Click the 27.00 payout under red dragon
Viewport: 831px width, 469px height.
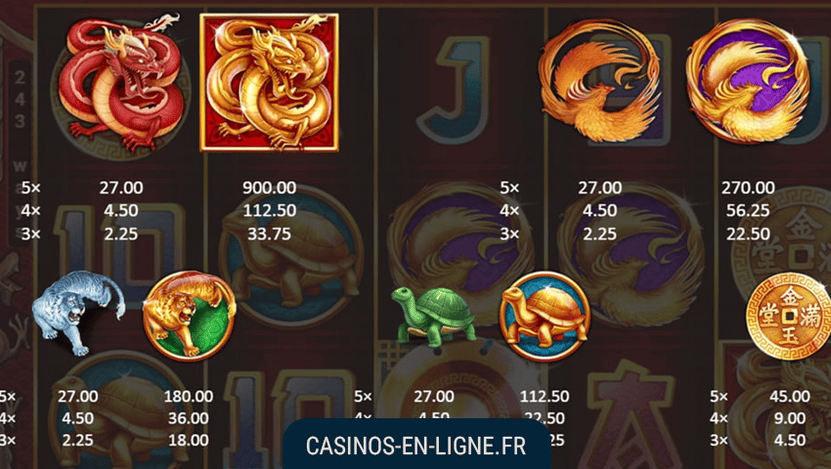[121, 188]
